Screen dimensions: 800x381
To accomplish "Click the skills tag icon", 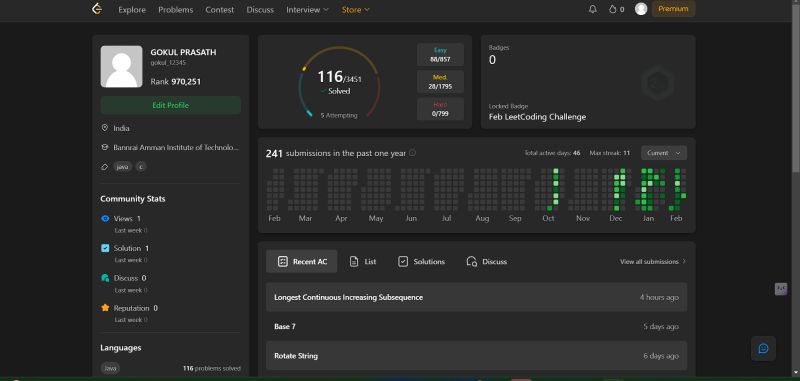I will tap(105, 166).
